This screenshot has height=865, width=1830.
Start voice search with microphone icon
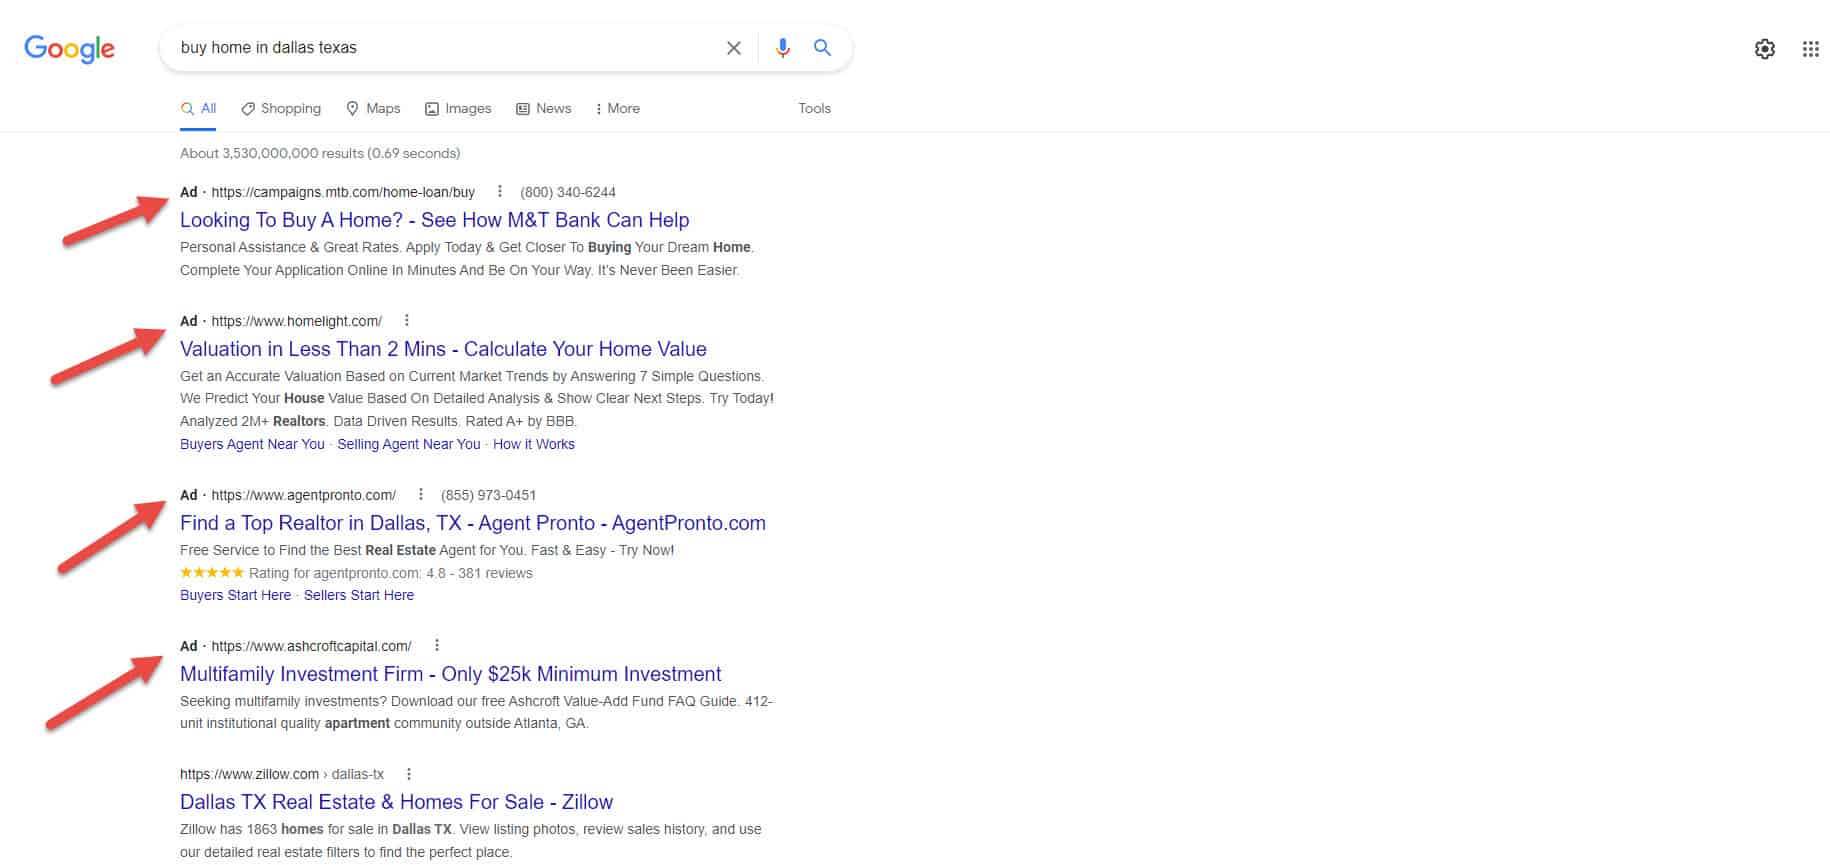(x=782, y=48)
